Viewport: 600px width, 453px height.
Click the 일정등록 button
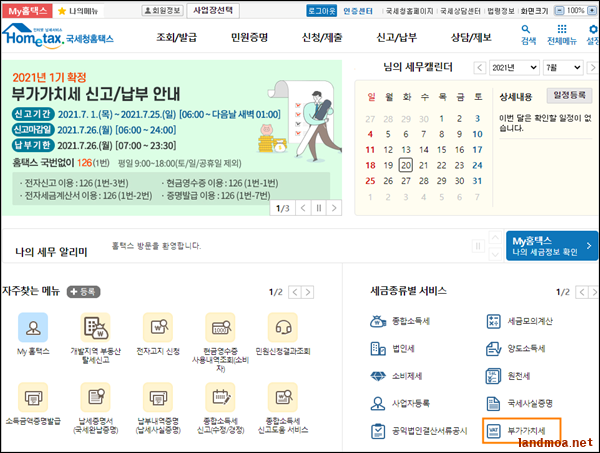[569, 95]
